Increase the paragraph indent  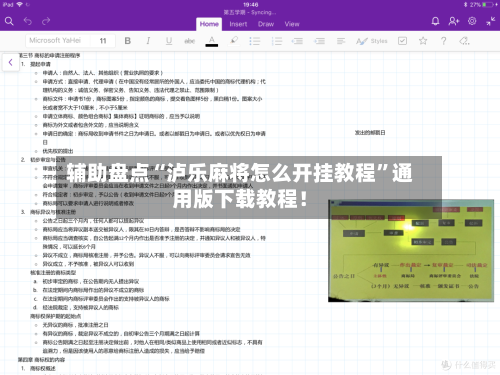pyautogui.click(x=319, y=41)
